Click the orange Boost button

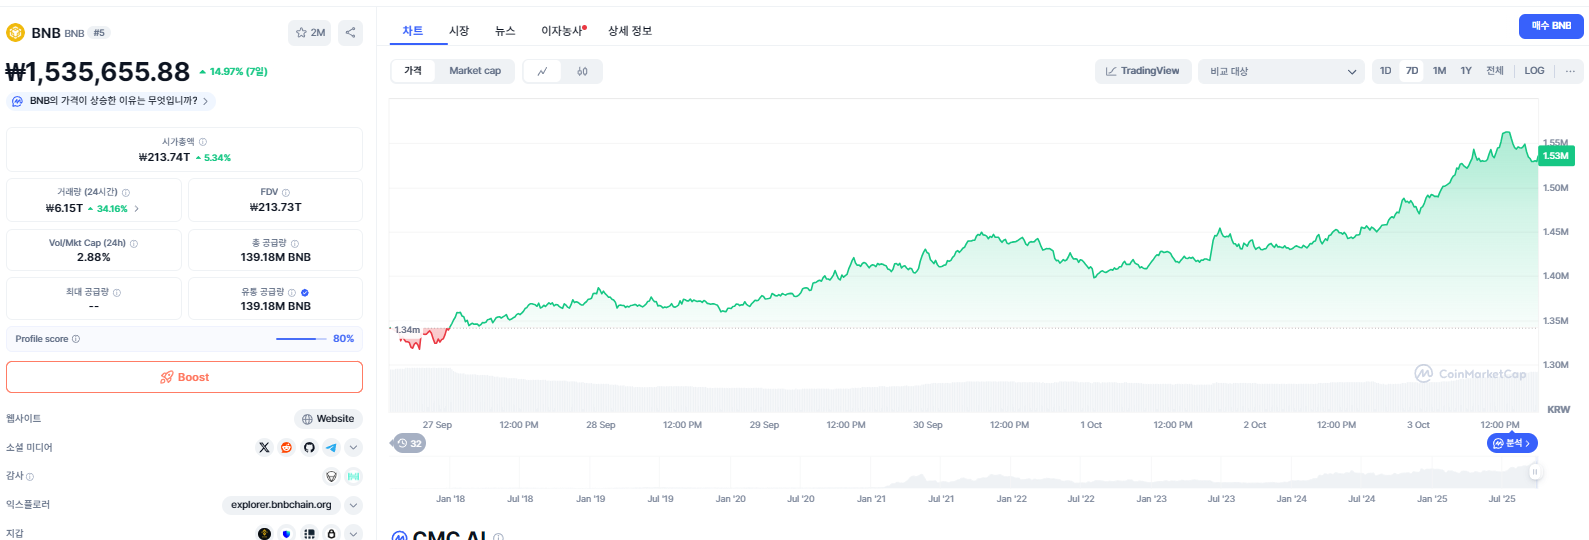184,377
